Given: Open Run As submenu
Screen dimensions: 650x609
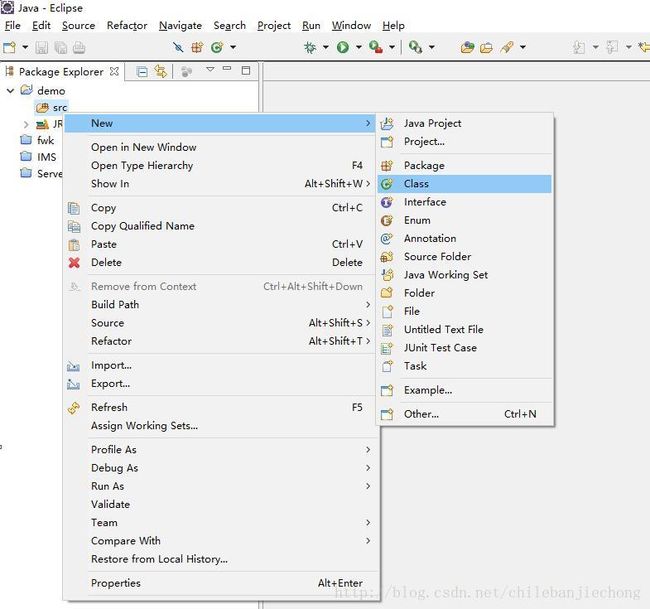Looking at the screenshot, I should tap(220, 486).
